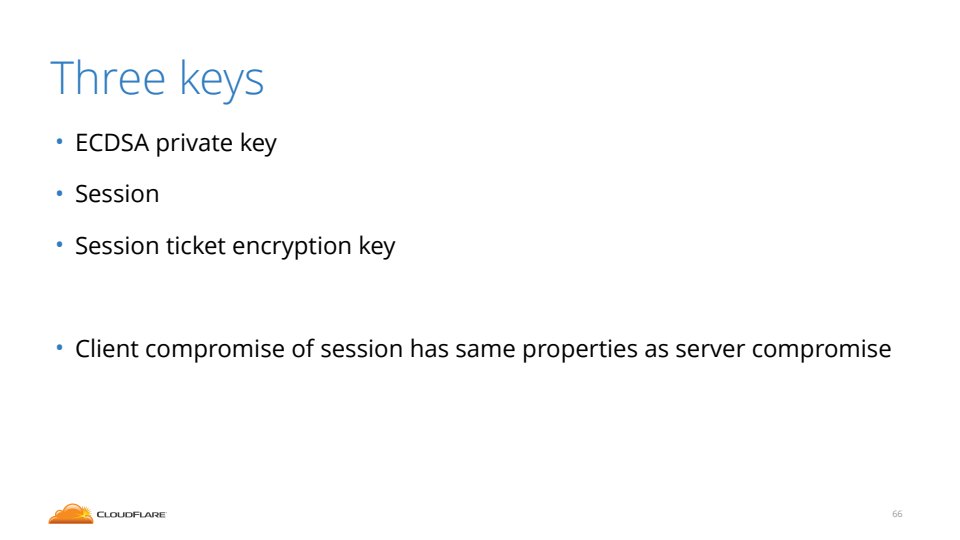Click the bullet dot before "Client compromise"
This screenshot has width=960, height=540.
(x=59, y=349)
